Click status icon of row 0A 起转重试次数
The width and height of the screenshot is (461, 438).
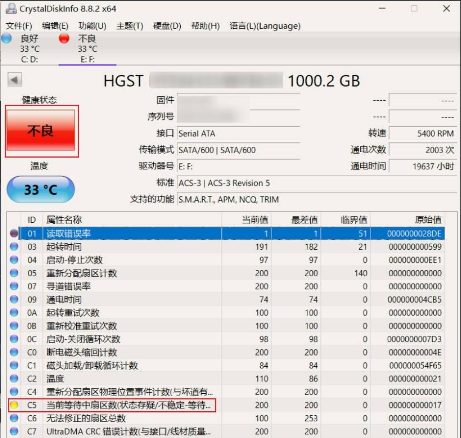(x=14, y=313)
